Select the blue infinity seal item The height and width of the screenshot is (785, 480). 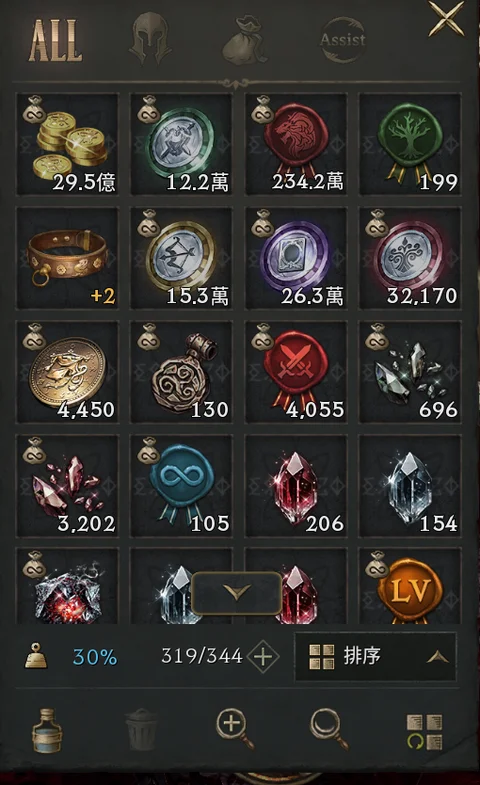point(182,486)
